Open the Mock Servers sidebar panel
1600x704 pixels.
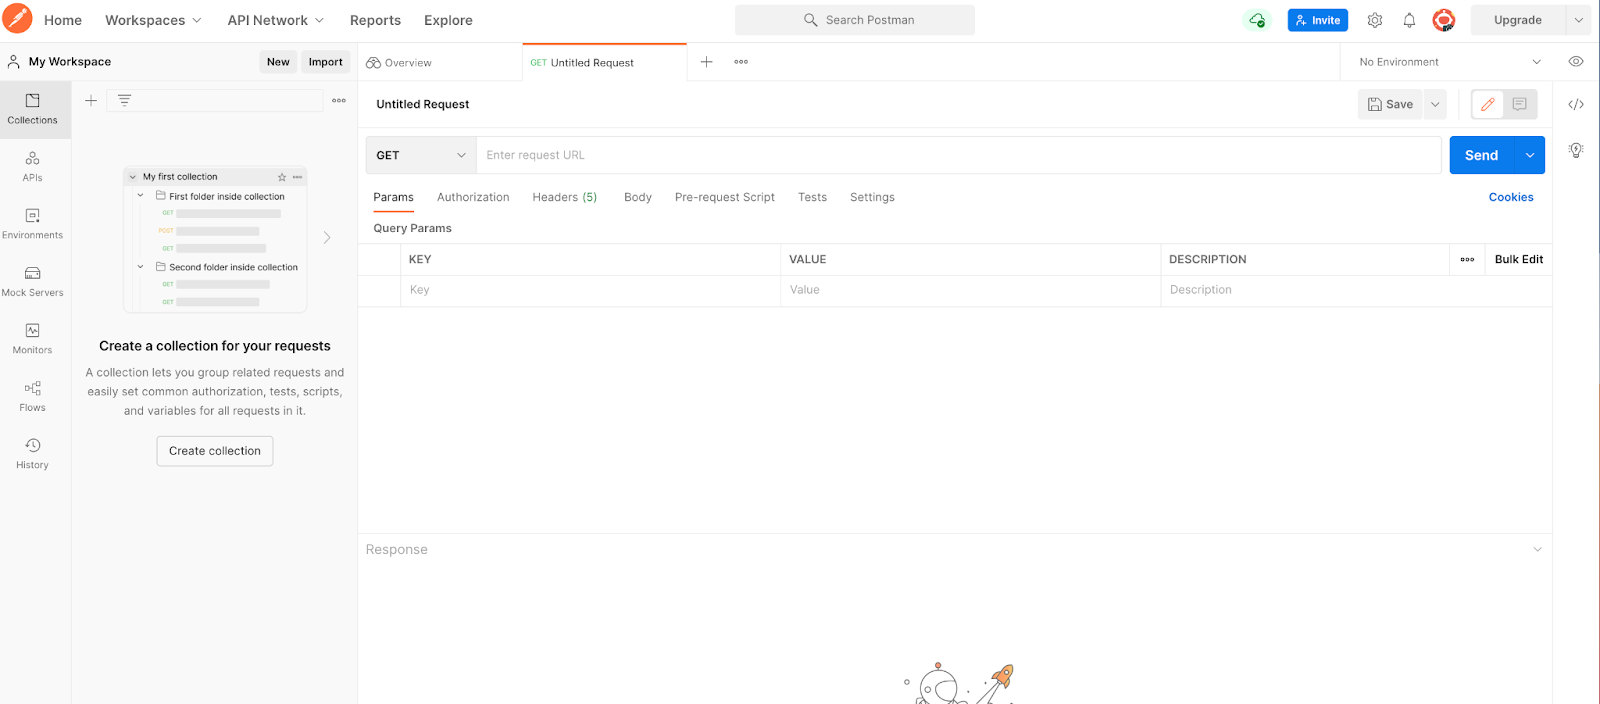(33, 282)
